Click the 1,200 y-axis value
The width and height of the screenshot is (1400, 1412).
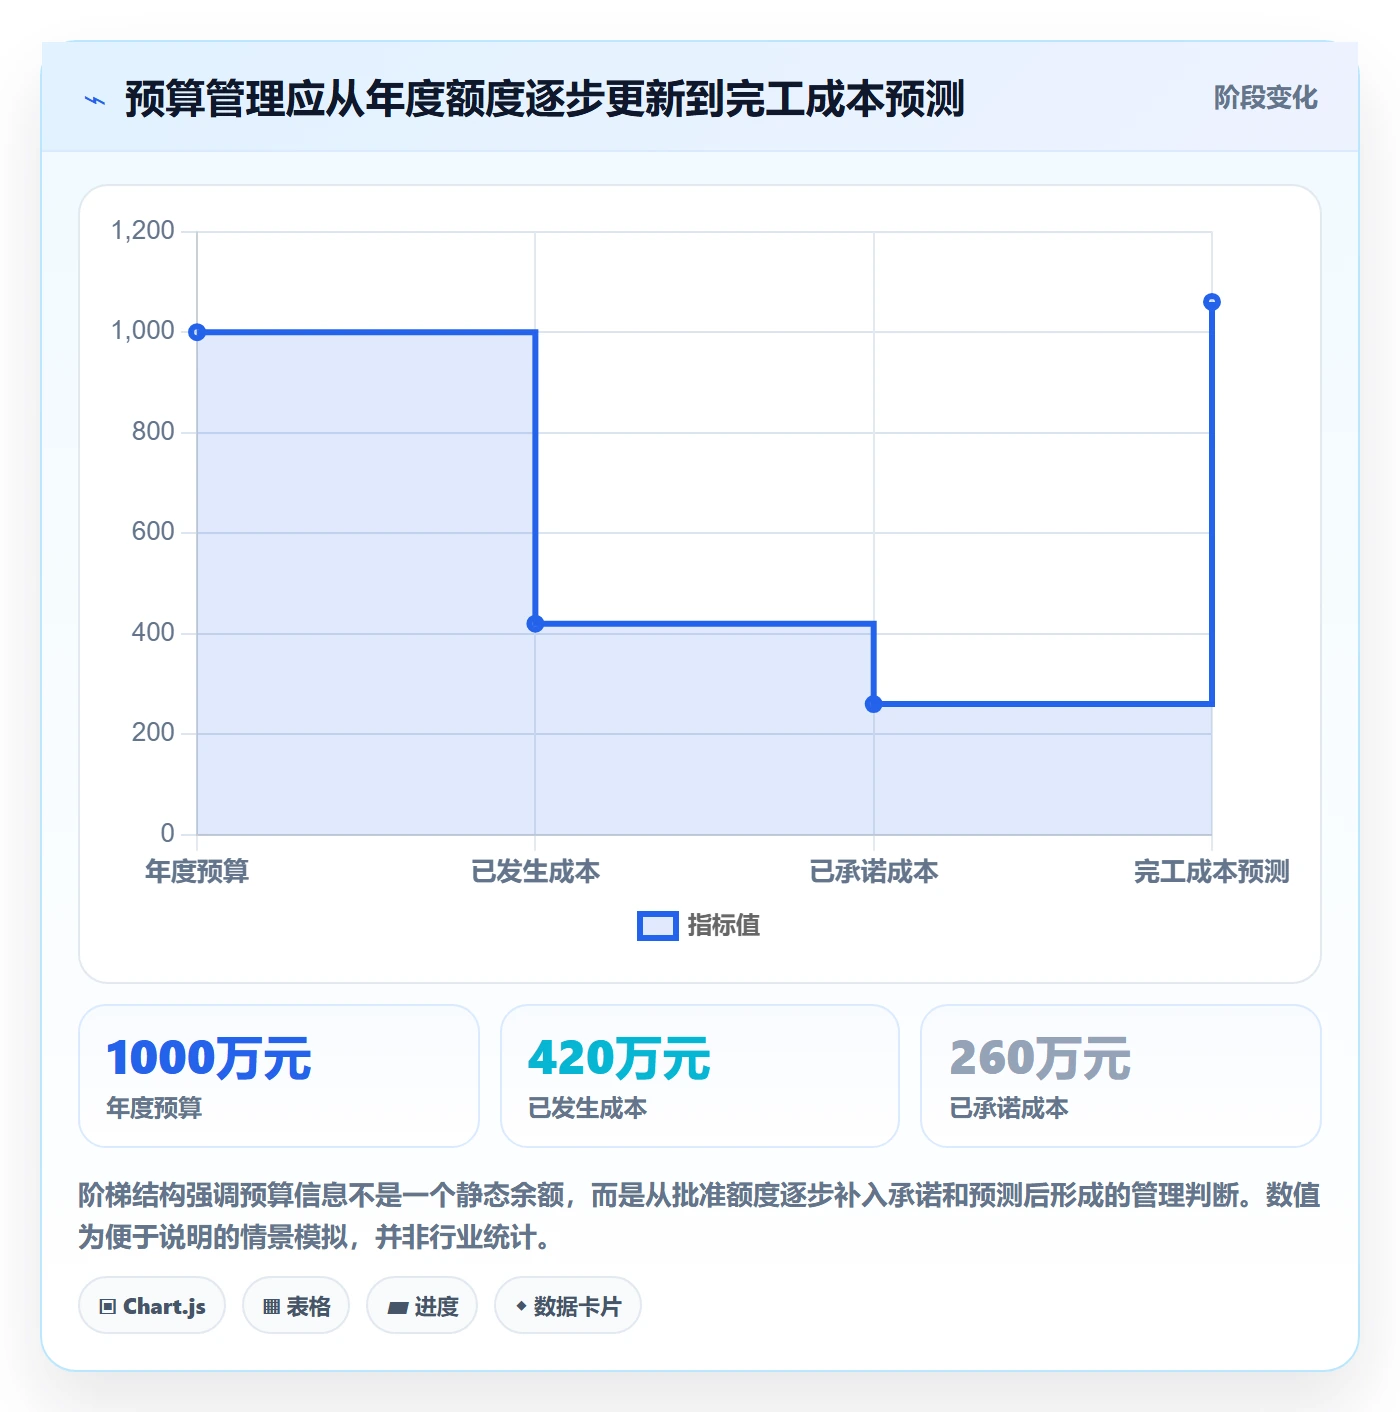(142, 231)
